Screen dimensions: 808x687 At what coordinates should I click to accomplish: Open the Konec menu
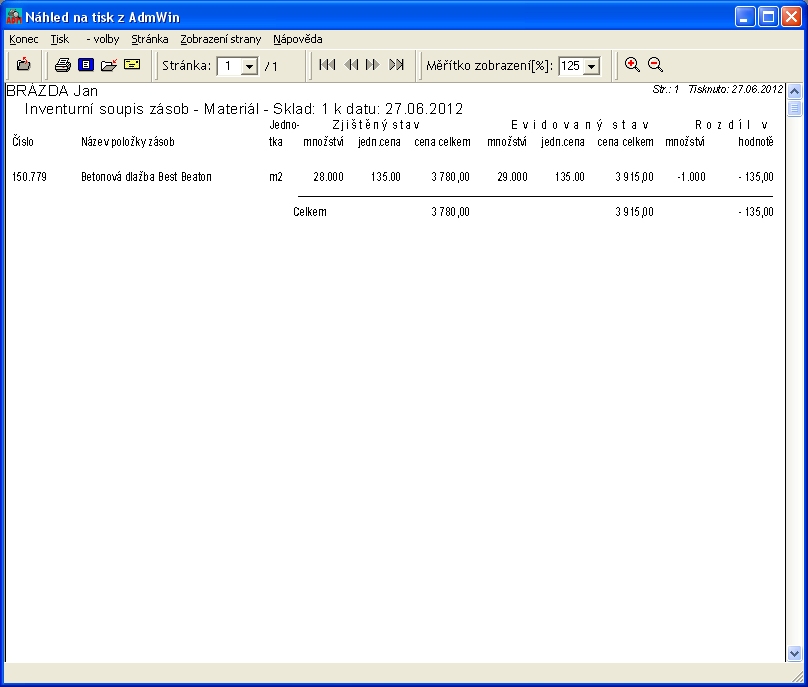pyautogui.click(x=24, y=39)
